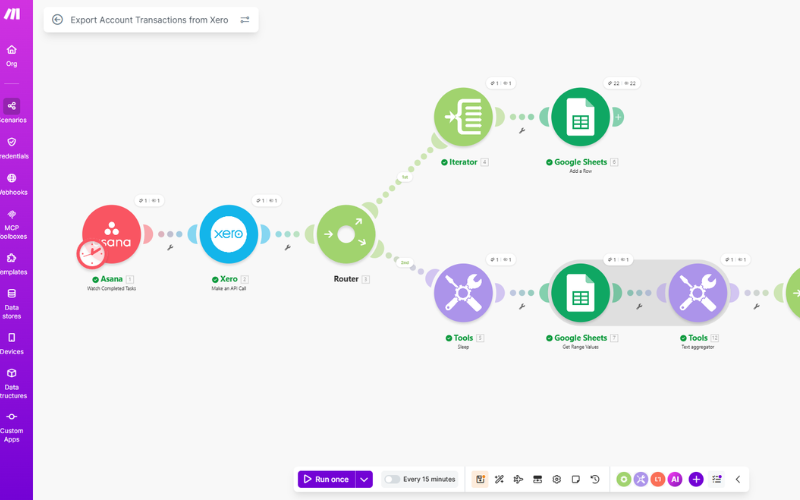Open the notes icon in toolbar
800x500 pixels.
click(576, 479)
